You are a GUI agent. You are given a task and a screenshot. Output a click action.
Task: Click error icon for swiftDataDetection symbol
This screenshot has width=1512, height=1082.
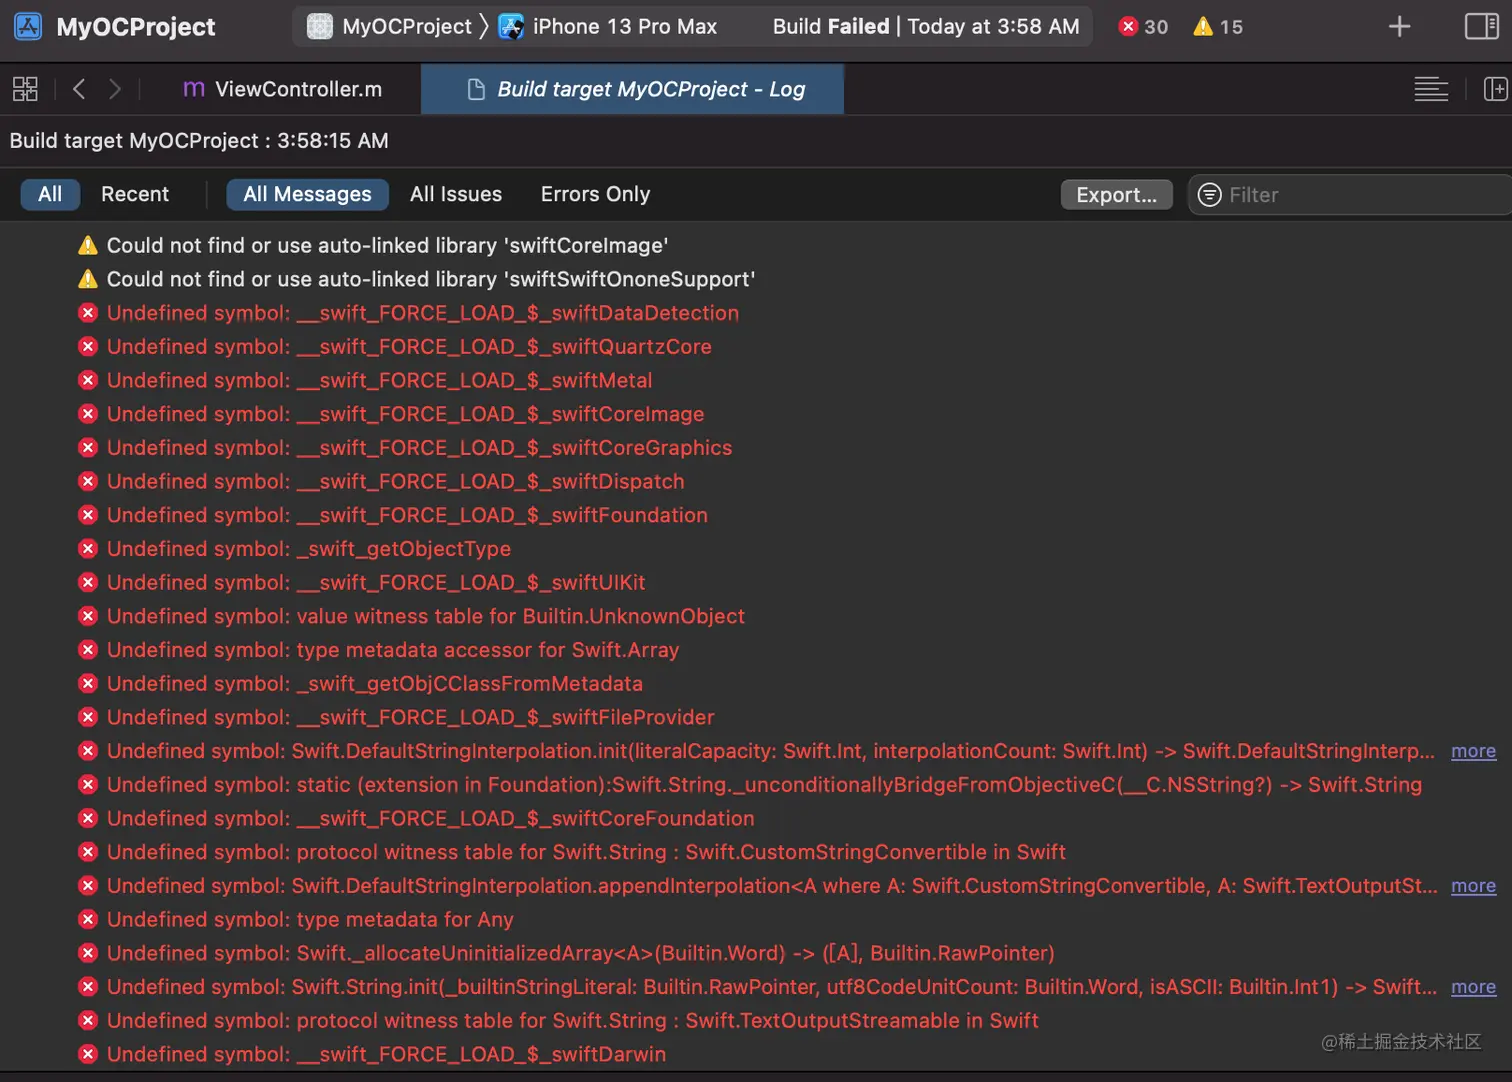pyautogui.click(x=88, y=313)
